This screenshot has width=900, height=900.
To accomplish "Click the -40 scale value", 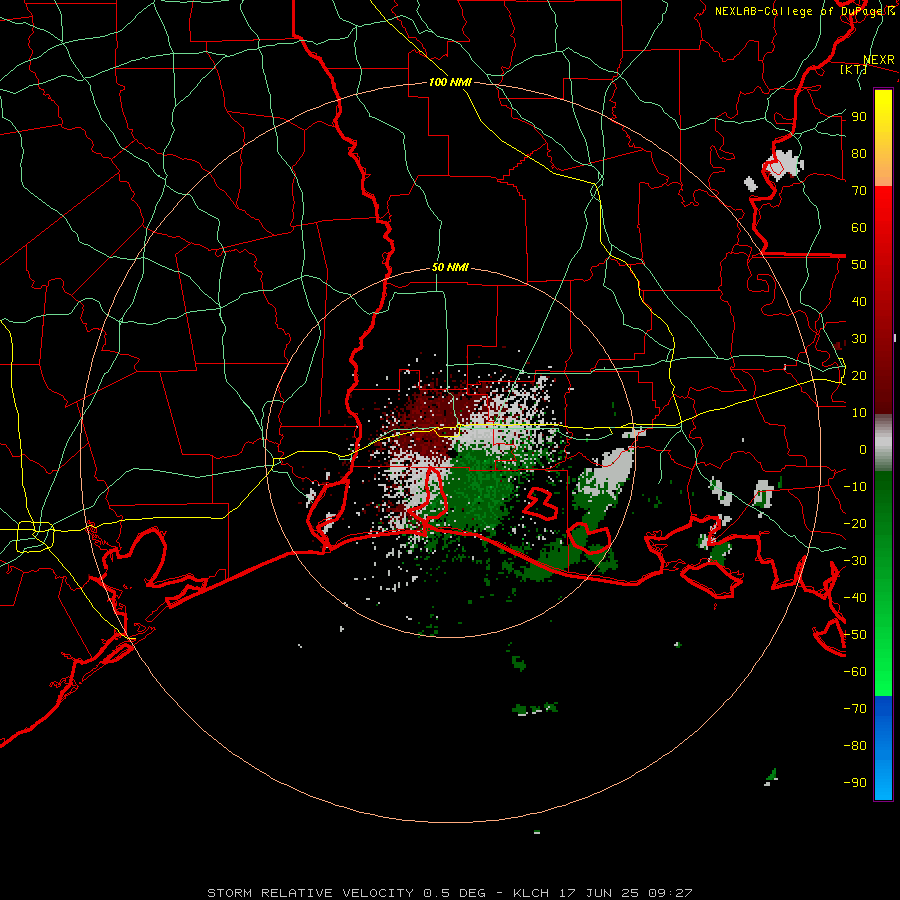I will click(855, 598).
